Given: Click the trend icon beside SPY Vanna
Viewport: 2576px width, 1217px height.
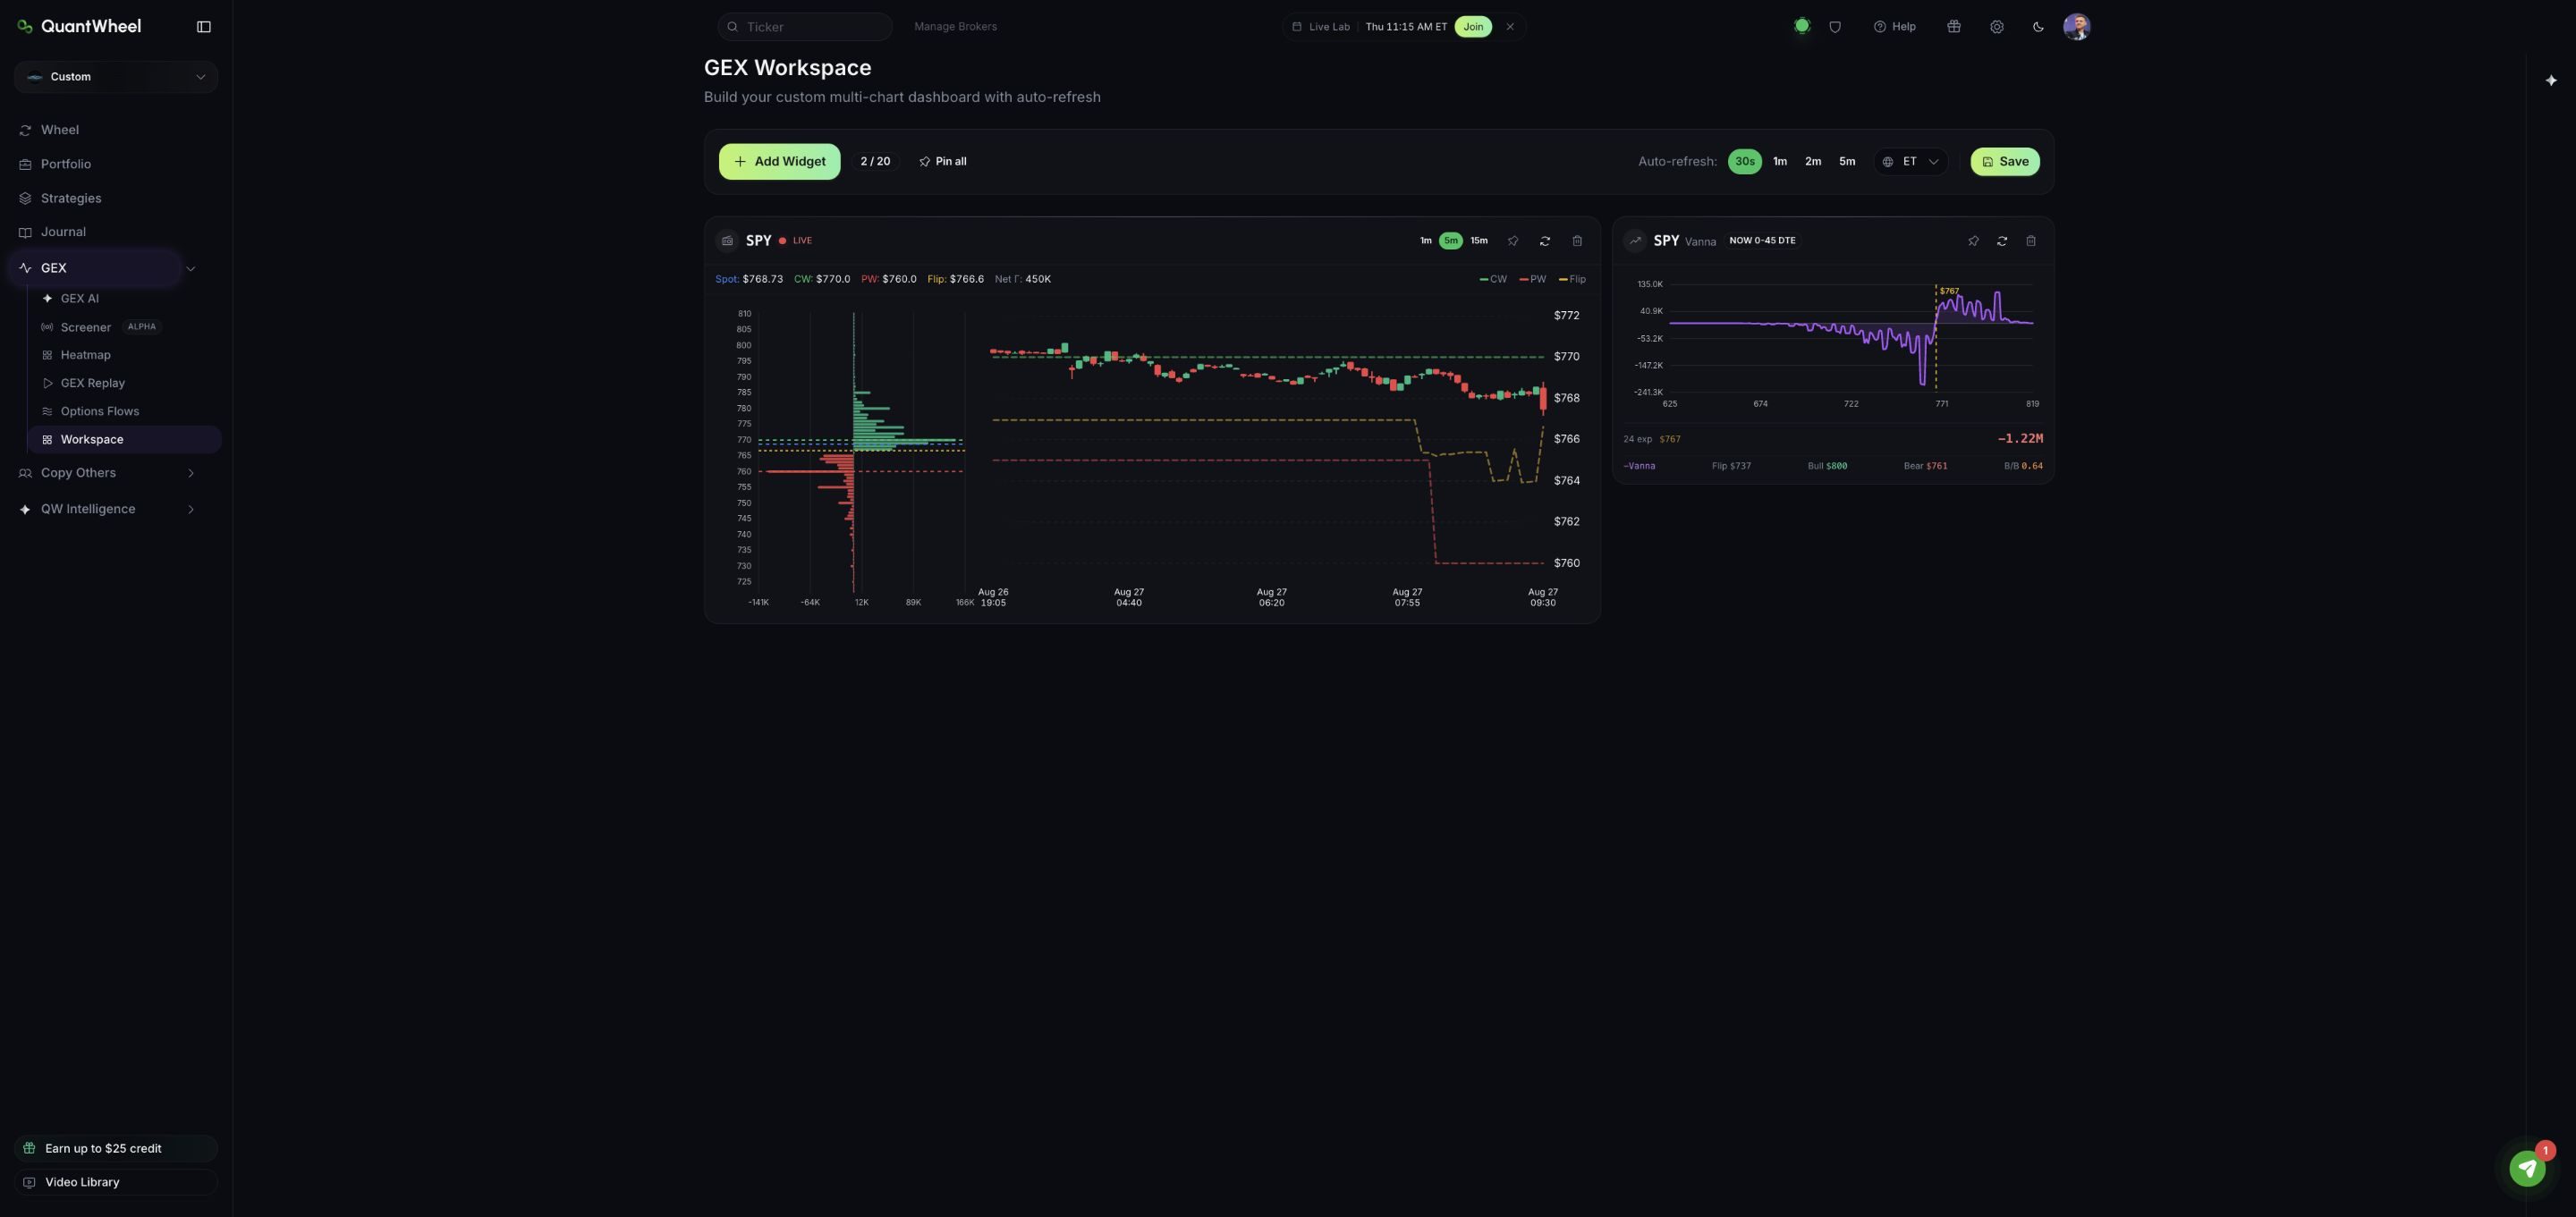Looking at the screenshot, I should [x=1634, y=241].
